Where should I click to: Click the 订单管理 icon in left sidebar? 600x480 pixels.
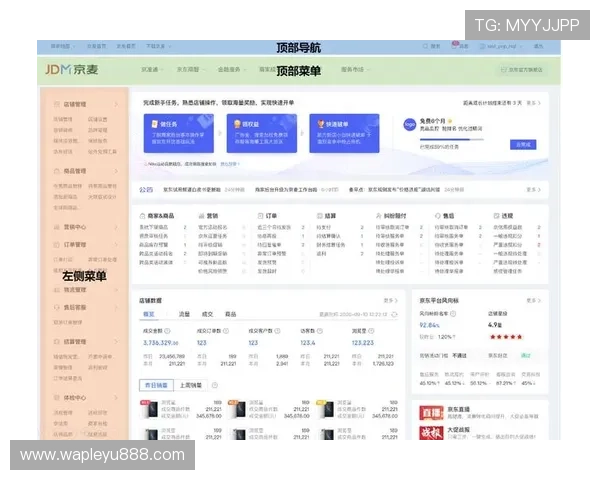[57, 245]
